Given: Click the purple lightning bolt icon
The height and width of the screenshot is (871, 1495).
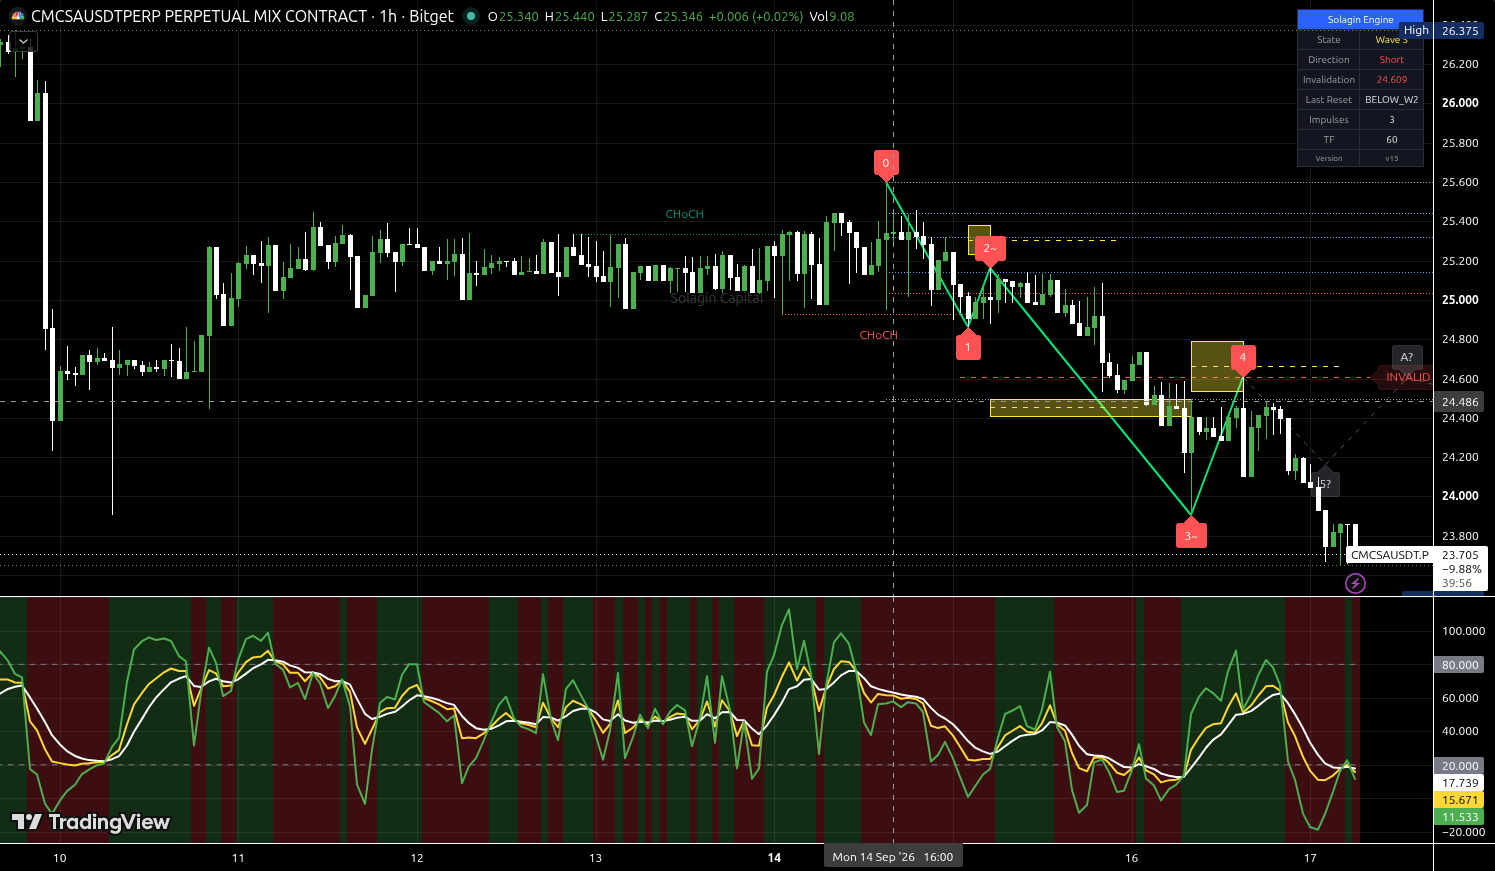Looking at the screenshot, I should pyautogui.click(x=1355, y=583).
